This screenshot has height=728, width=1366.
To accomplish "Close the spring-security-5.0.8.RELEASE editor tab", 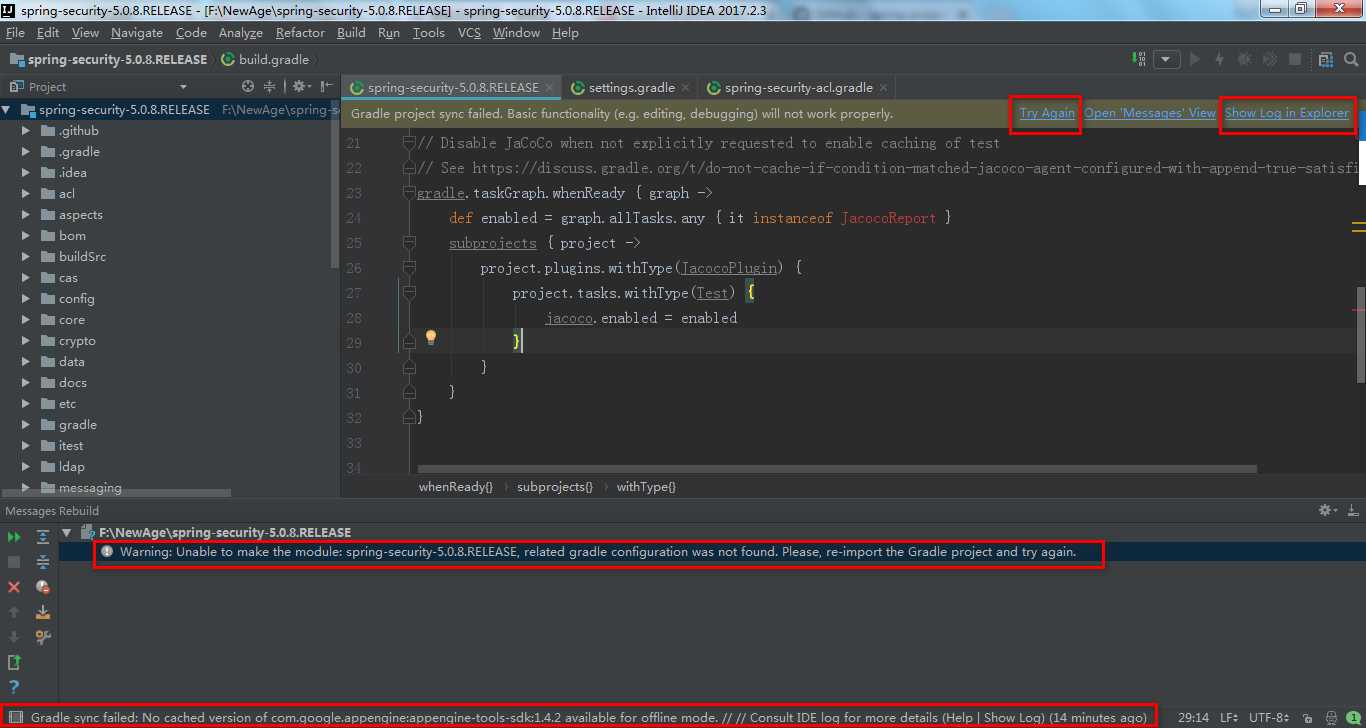I will point(550,88).
